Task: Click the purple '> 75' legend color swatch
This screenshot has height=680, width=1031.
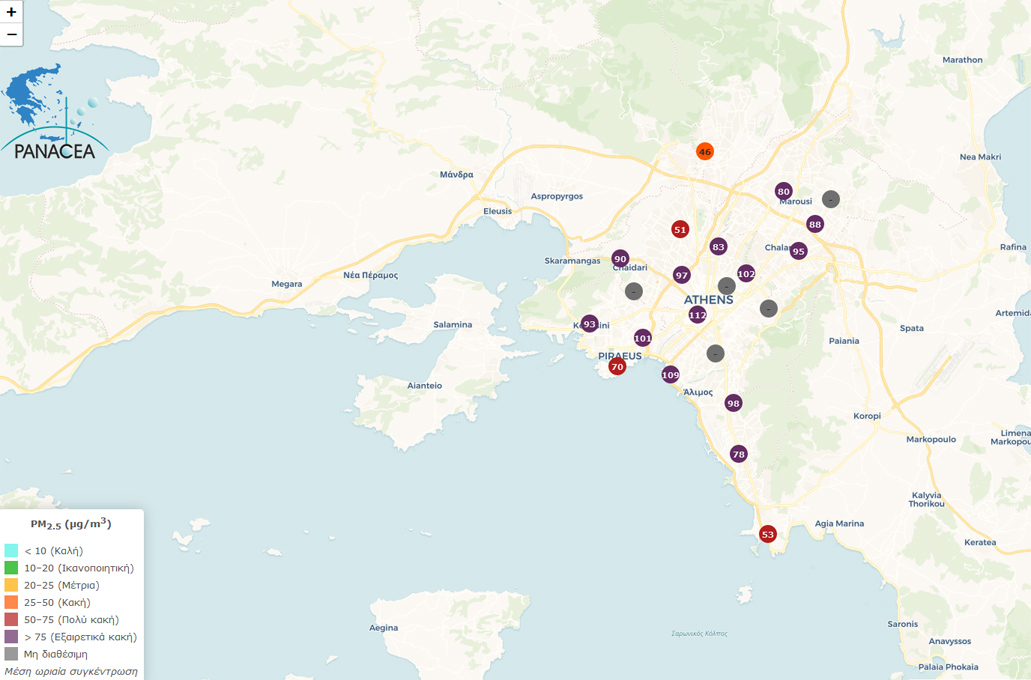Action: (11, 636)
